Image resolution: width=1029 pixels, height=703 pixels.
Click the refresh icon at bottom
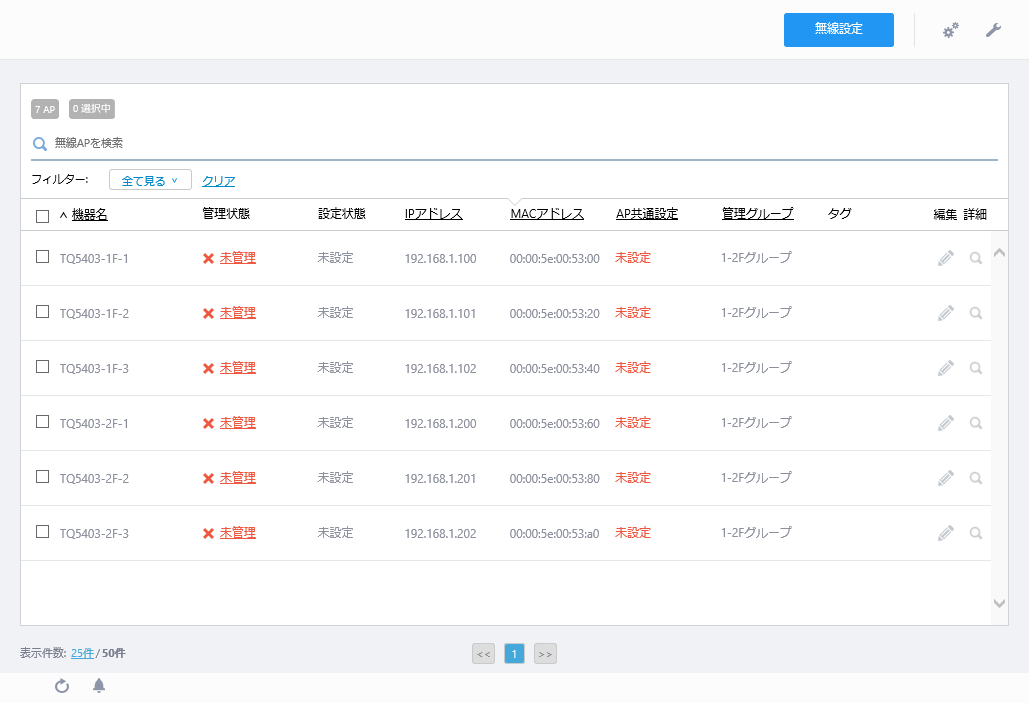point(62,686)
